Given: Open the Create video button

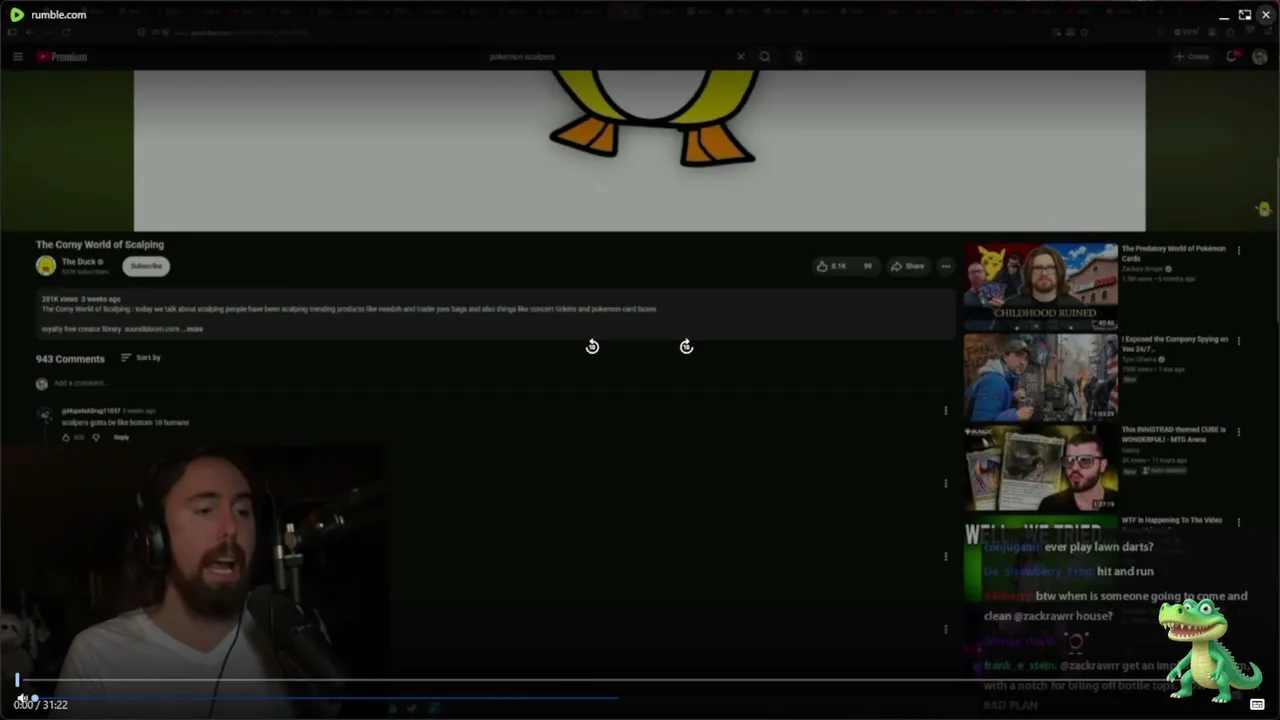Looking at the screenshot, I should [x=1192, y=57].
